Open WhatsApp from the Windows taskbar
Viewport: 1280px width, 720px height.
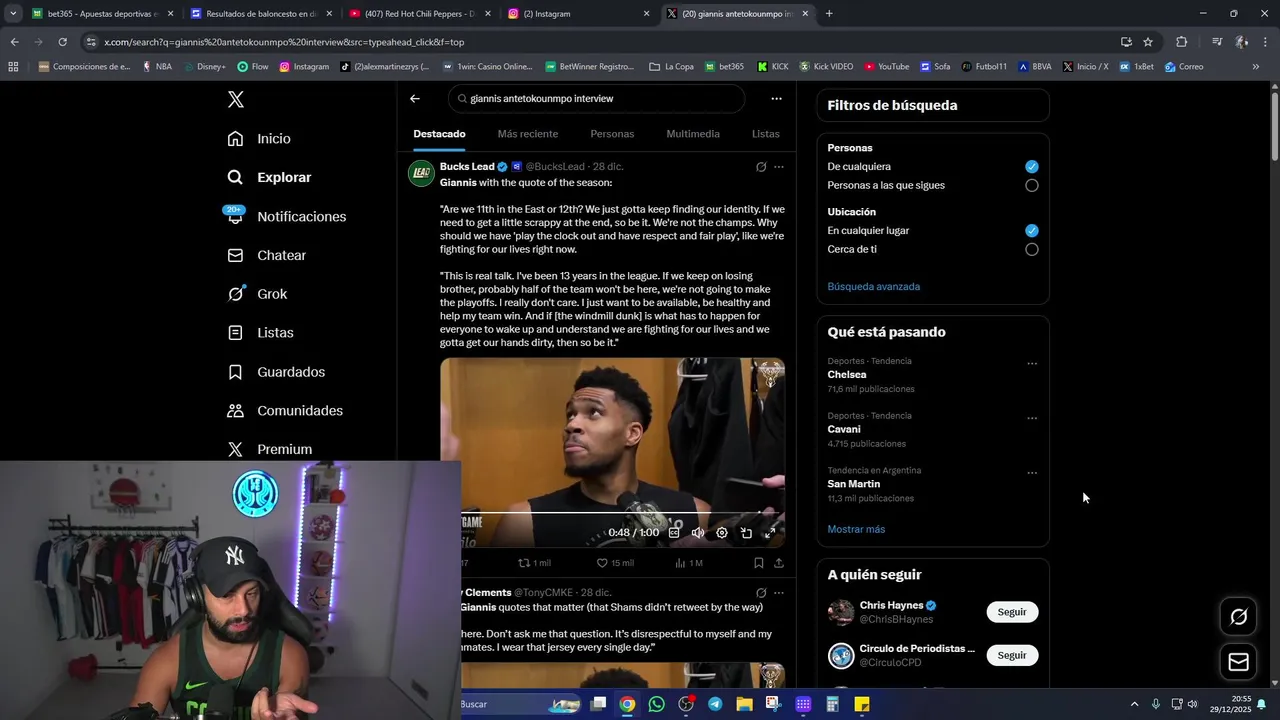tap(656, 705)
